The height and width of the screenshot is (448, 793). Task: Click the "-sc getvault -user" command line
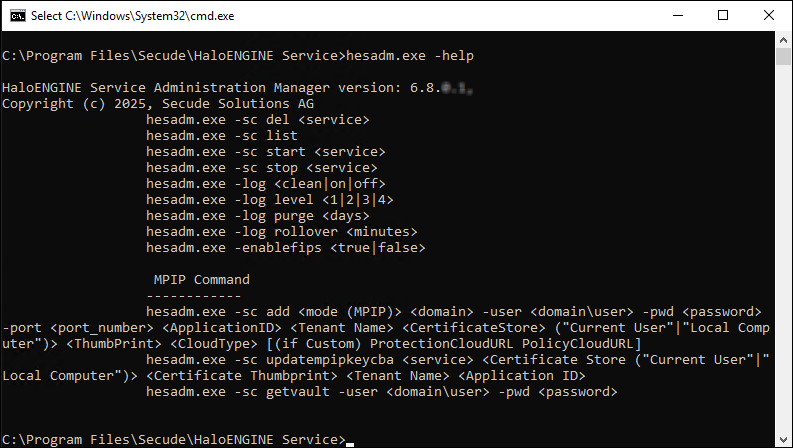[381, 392]
